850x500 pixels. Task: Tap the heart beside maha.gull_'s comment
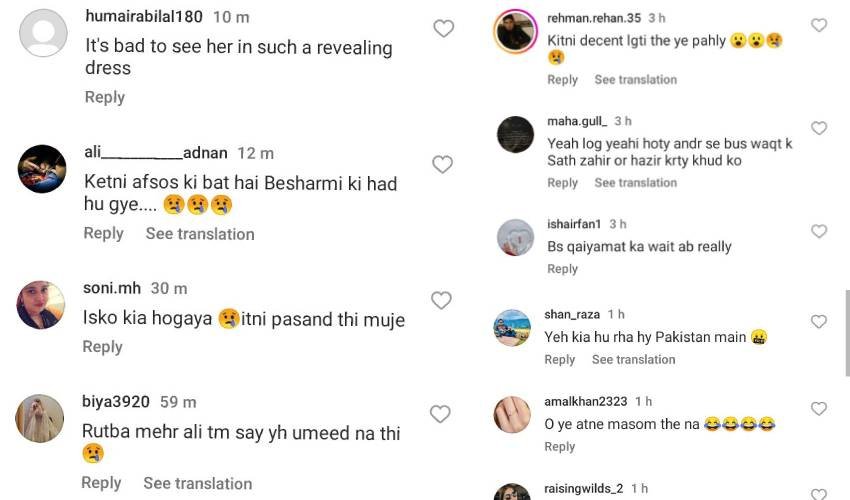[819, 128]
